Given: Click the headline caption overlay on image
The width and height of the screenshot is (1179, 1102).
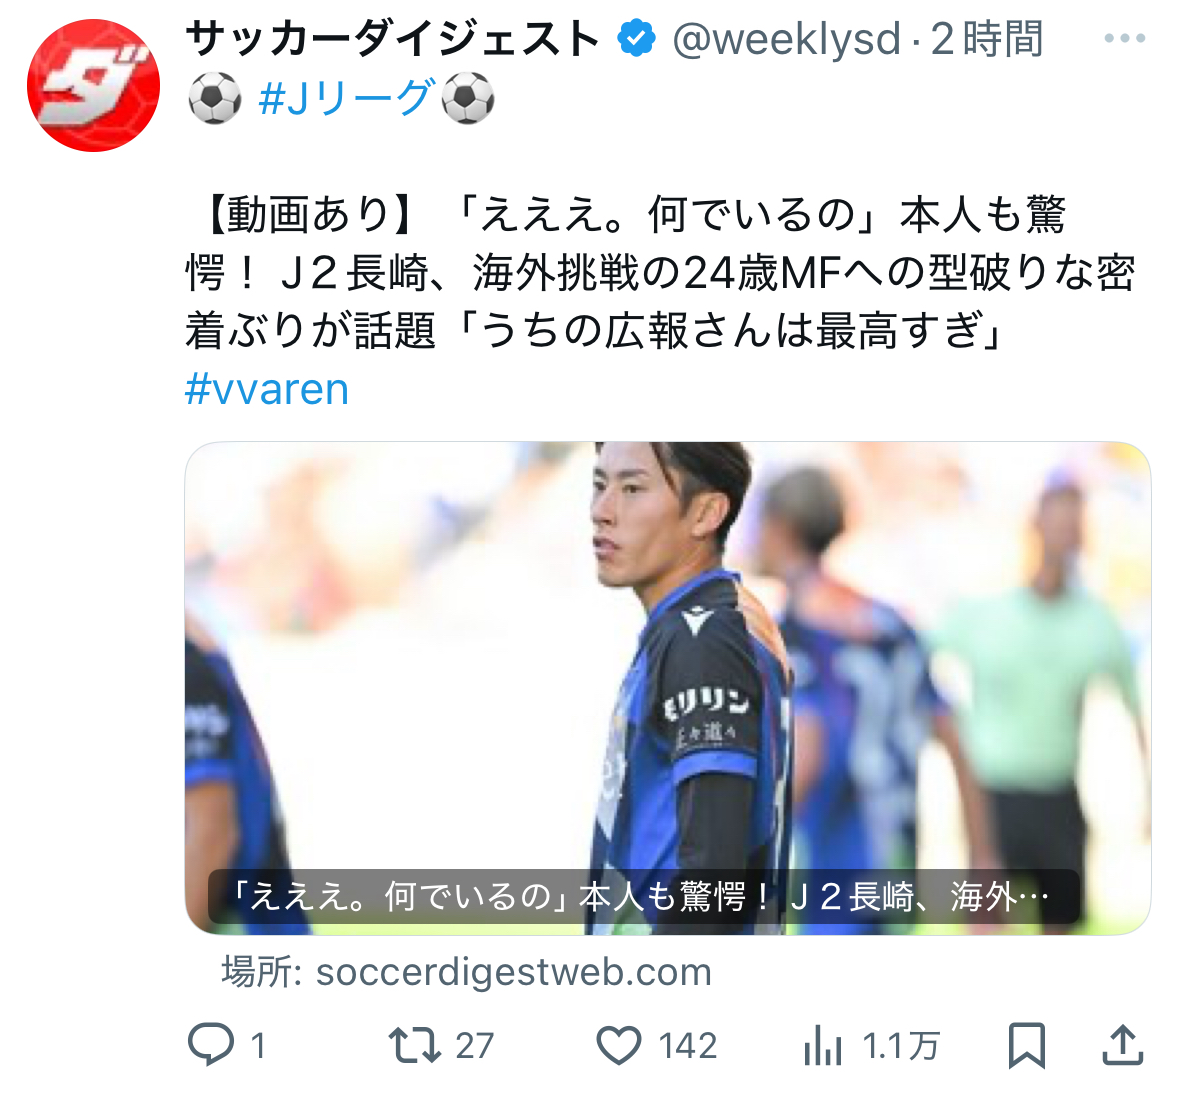Looking at the screenshot, I should pos(644,897).
